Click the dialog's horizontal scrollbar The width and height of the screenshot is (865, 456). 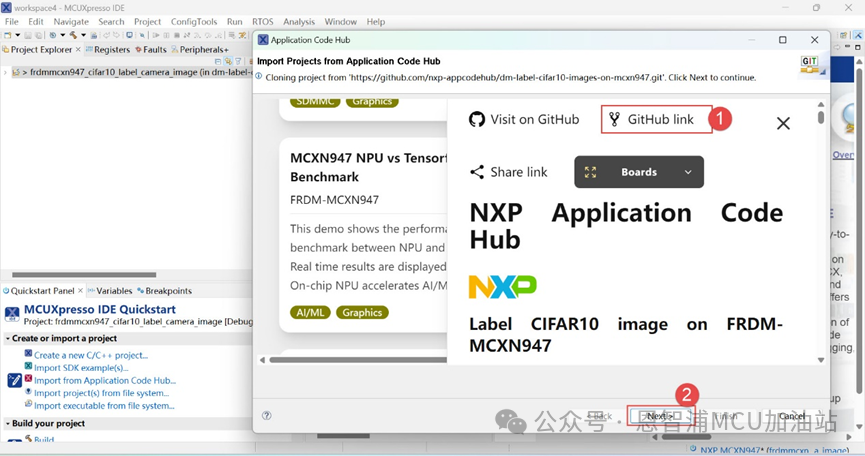click(359, 360)
